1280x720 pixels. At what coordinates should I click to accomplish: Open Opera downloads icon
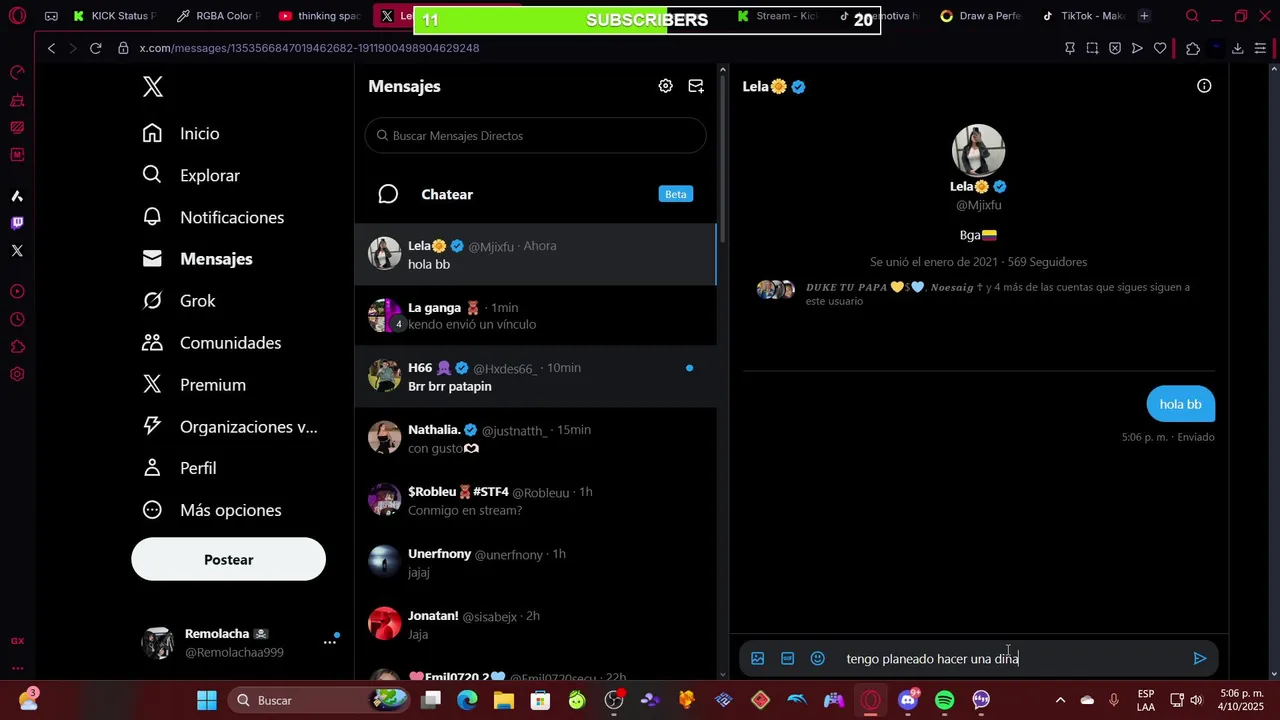pos(1237,48)
